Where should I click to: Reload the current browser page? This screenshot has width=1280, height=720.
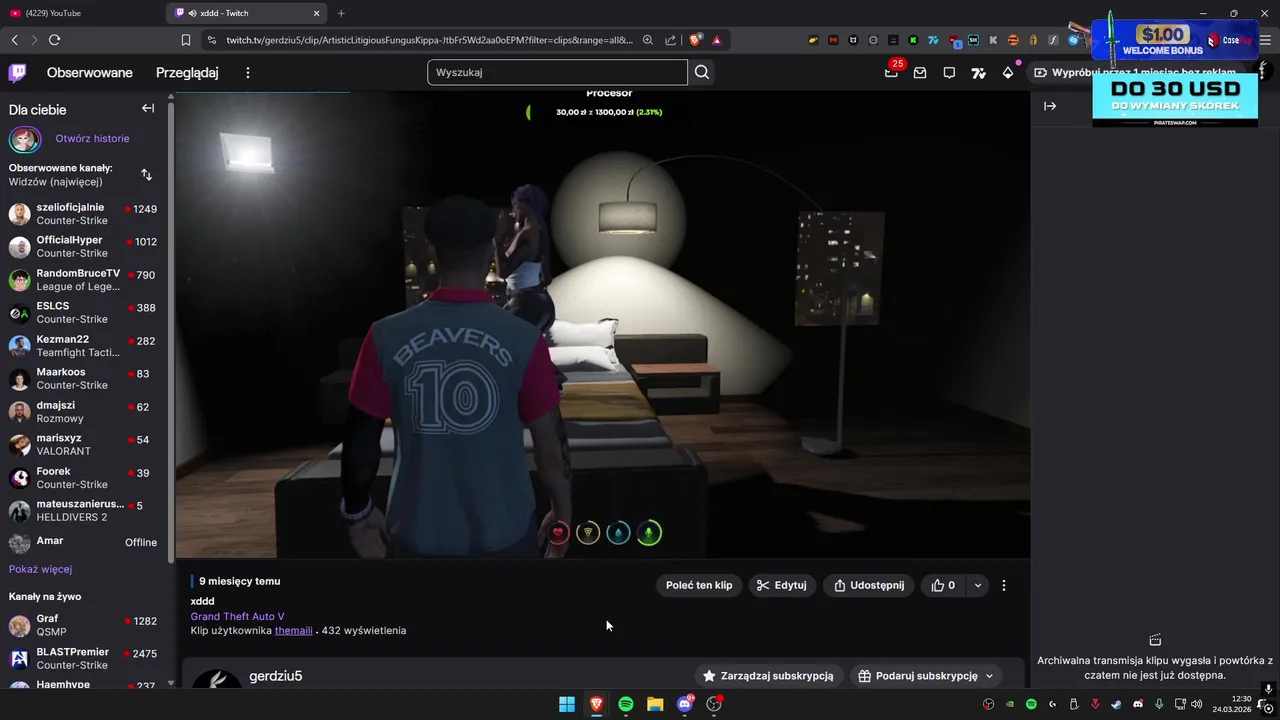tap(54, 40)
